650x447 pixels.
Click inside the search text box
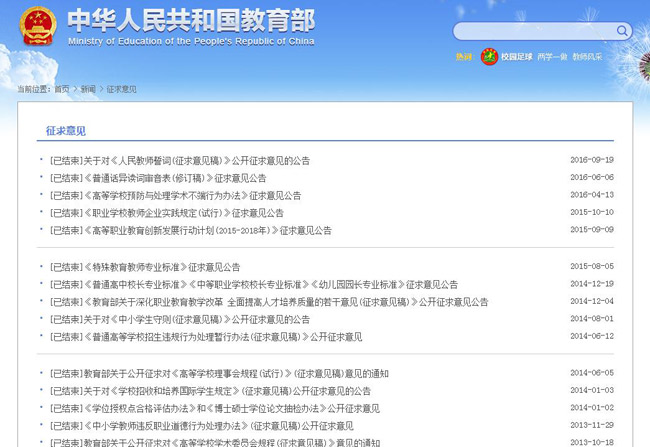pyautogui.click(x=535, y=31)
